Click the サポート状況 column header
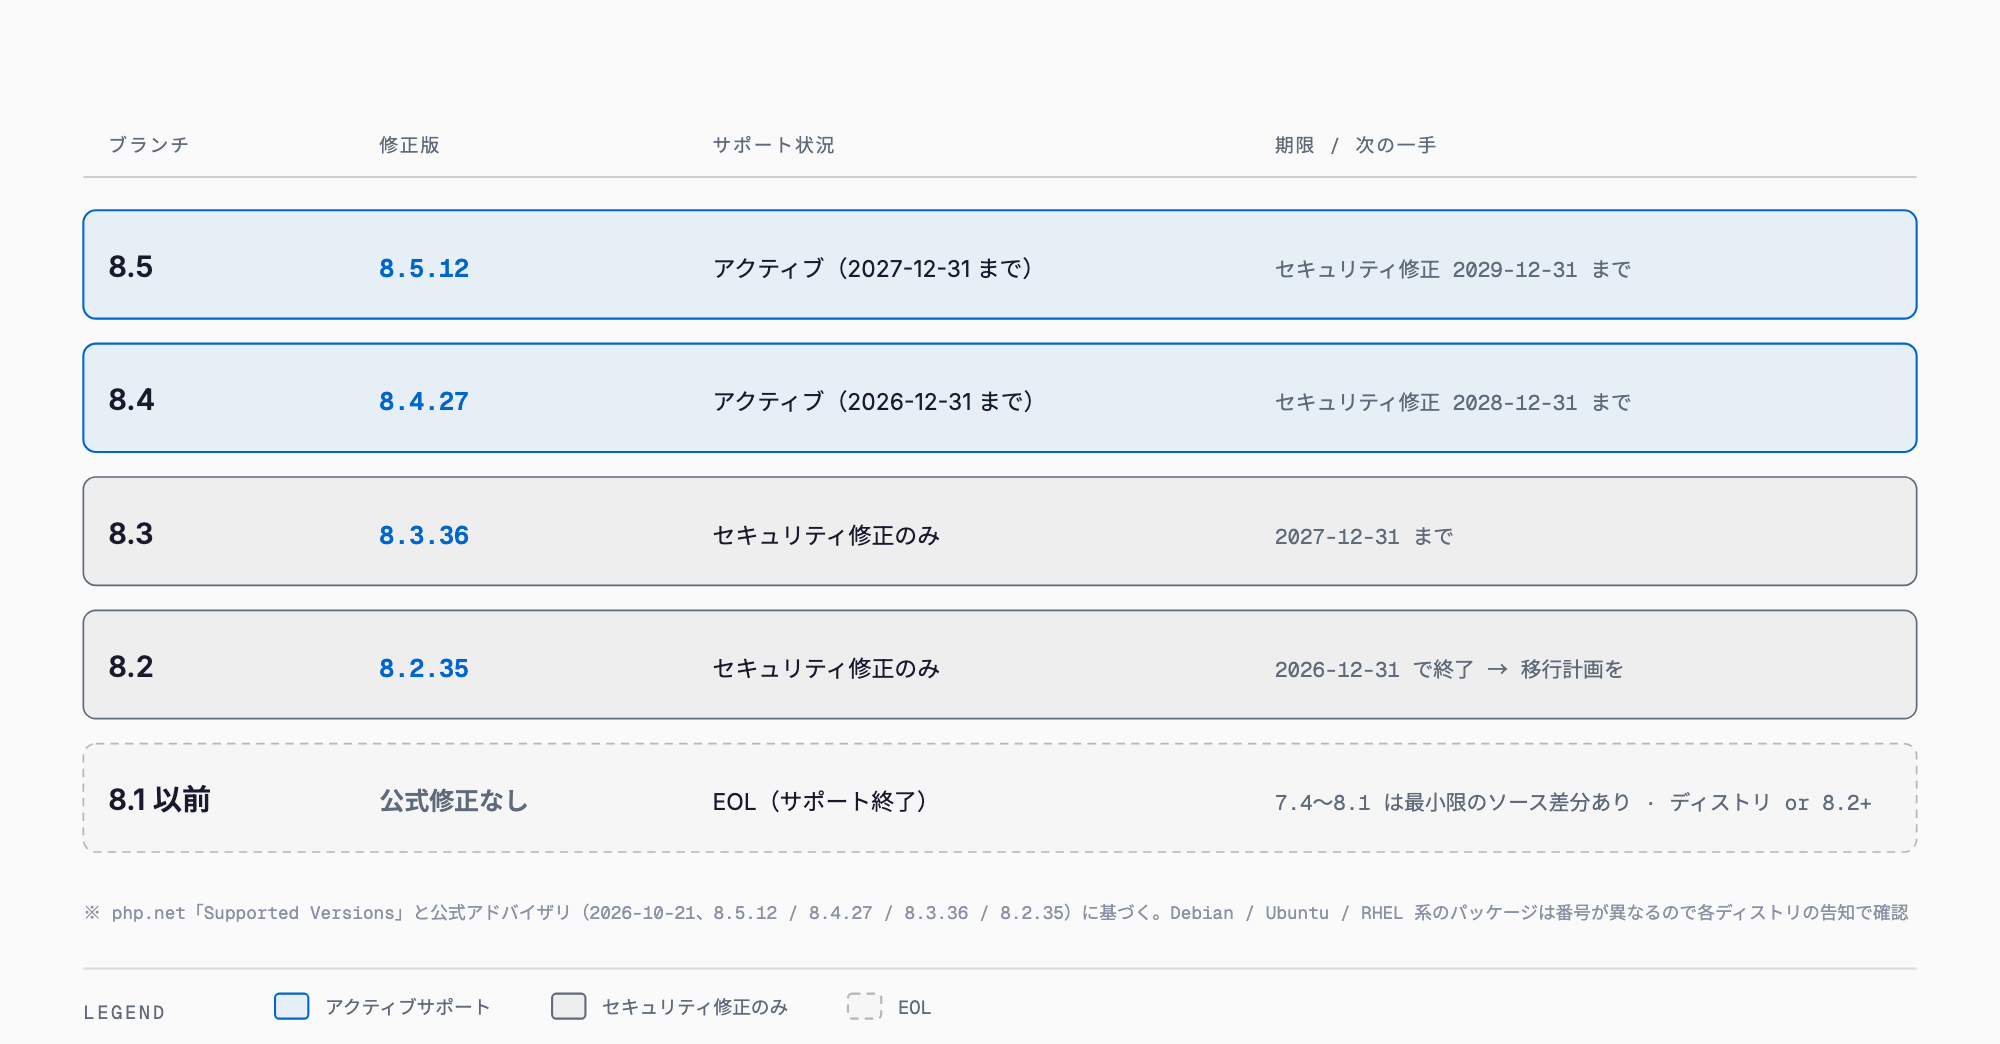The height and width of the screenshot is (1044, 2000). (x=773, y=145)
